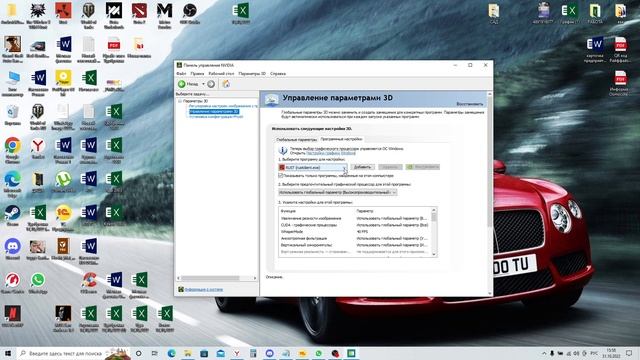Open 'Рабочий стол' menu

tap(221, 74)
